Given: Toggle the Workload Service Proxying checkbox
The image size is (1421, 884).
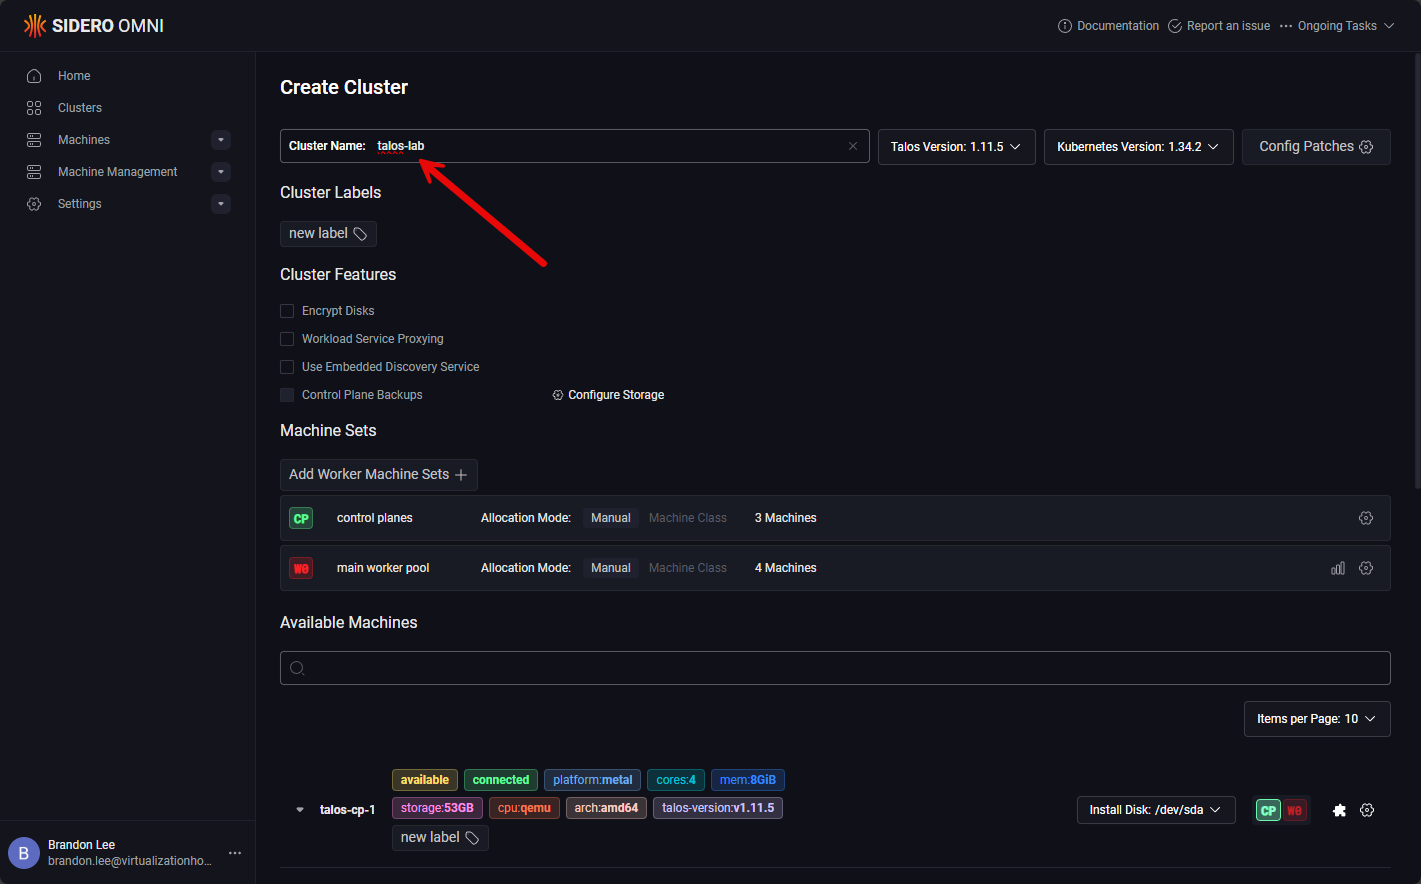Looking at the screenshot, I should point(287,339).
